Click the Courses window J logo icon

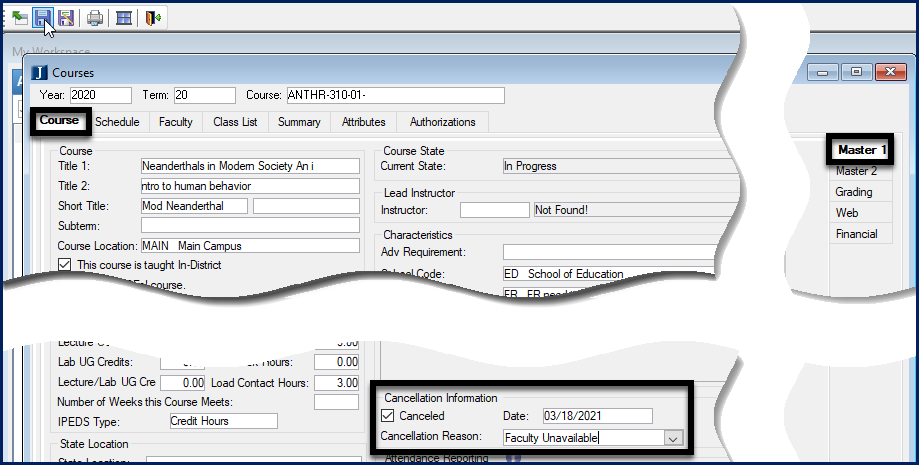click(x=39, y=72)
